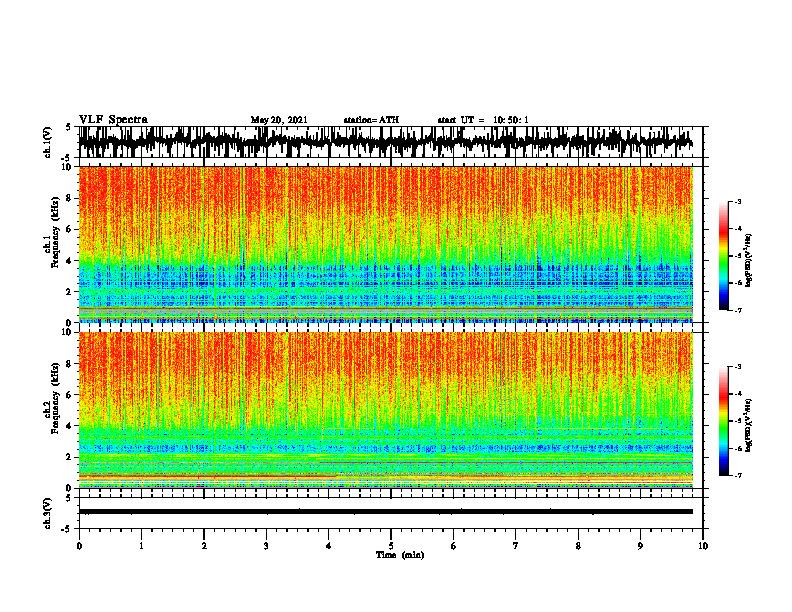
Task: Select the "start UT = 10:50: 1" text
Action: (483, 120)
